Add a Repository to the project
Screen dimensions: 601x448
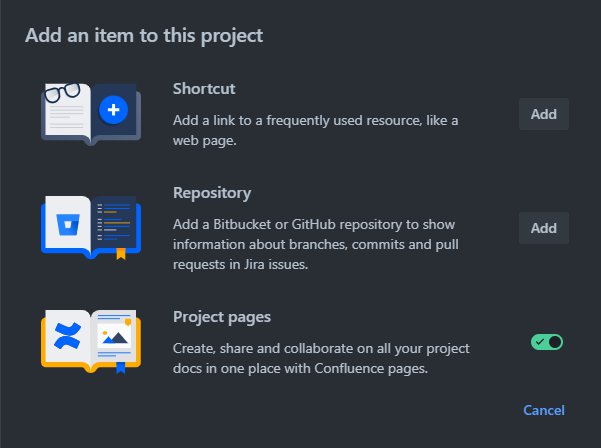544,228
